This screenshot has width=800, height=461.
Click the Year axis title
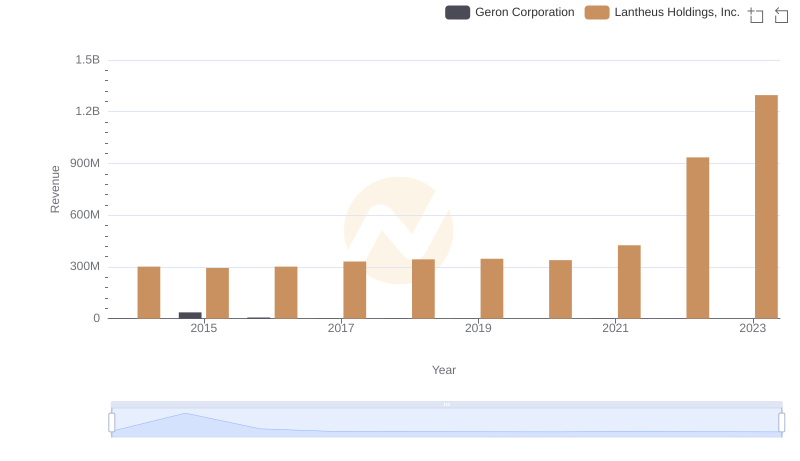pos(444,370)
